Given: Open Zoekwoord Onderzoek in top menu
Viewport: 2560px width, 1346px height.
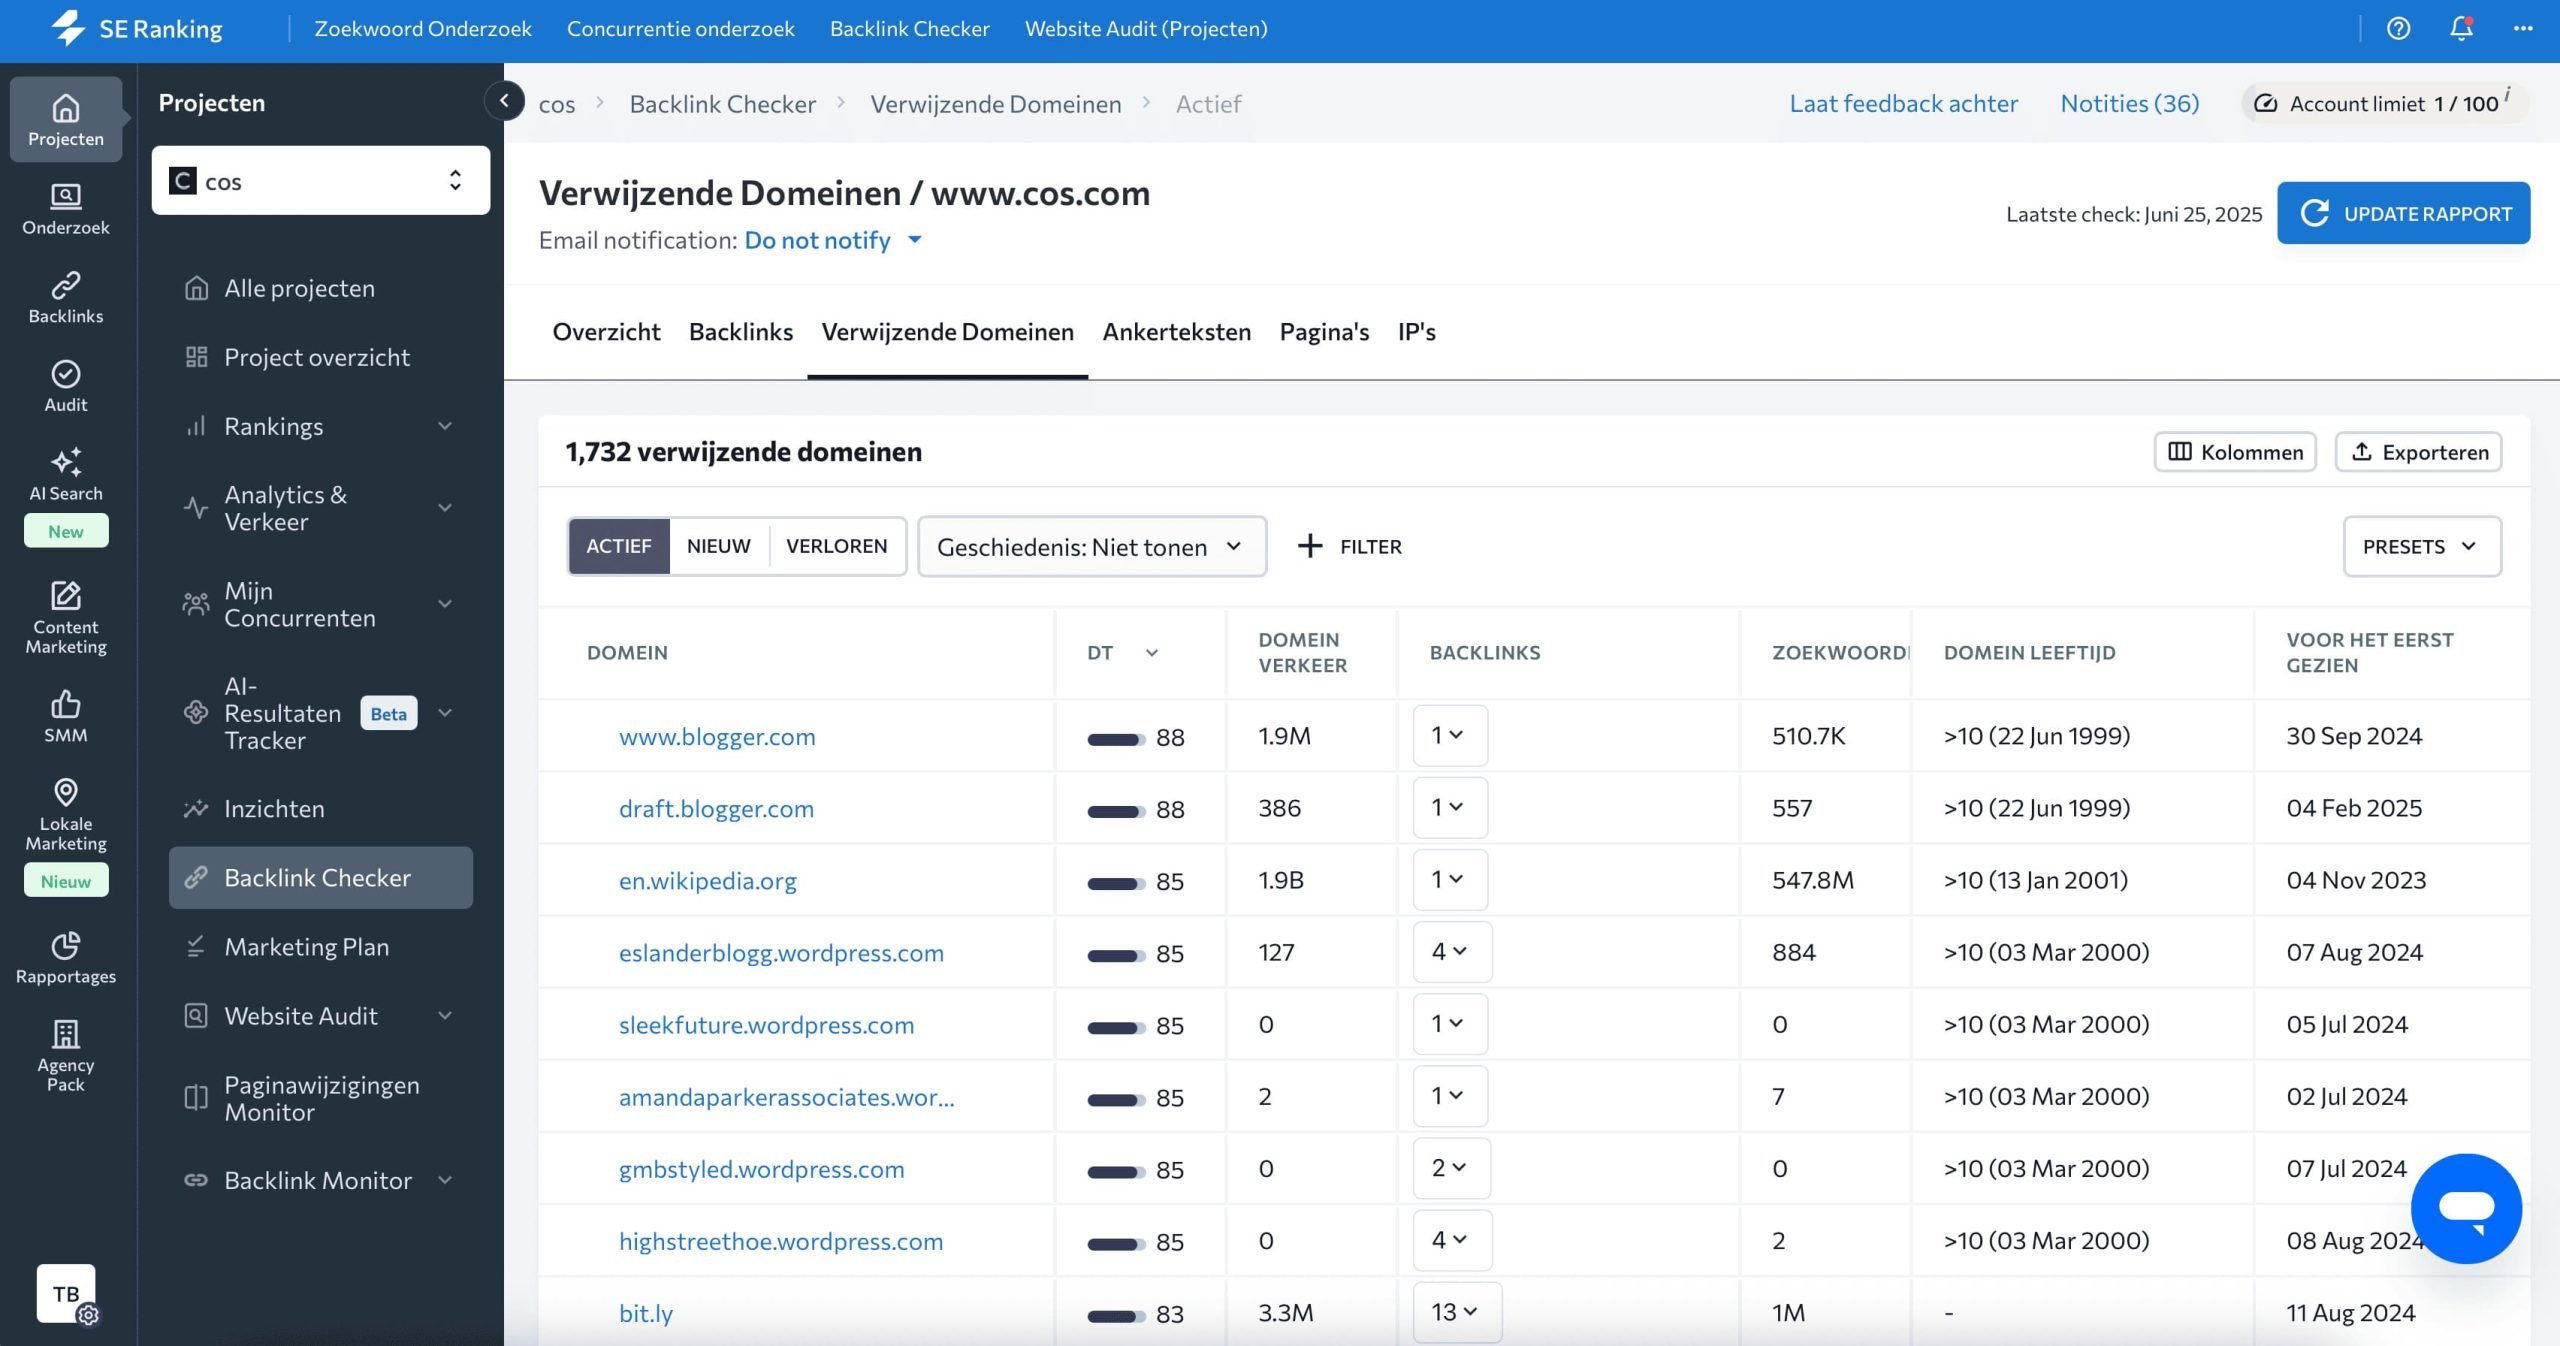Looking at the screenshot, I should (423, 28).
